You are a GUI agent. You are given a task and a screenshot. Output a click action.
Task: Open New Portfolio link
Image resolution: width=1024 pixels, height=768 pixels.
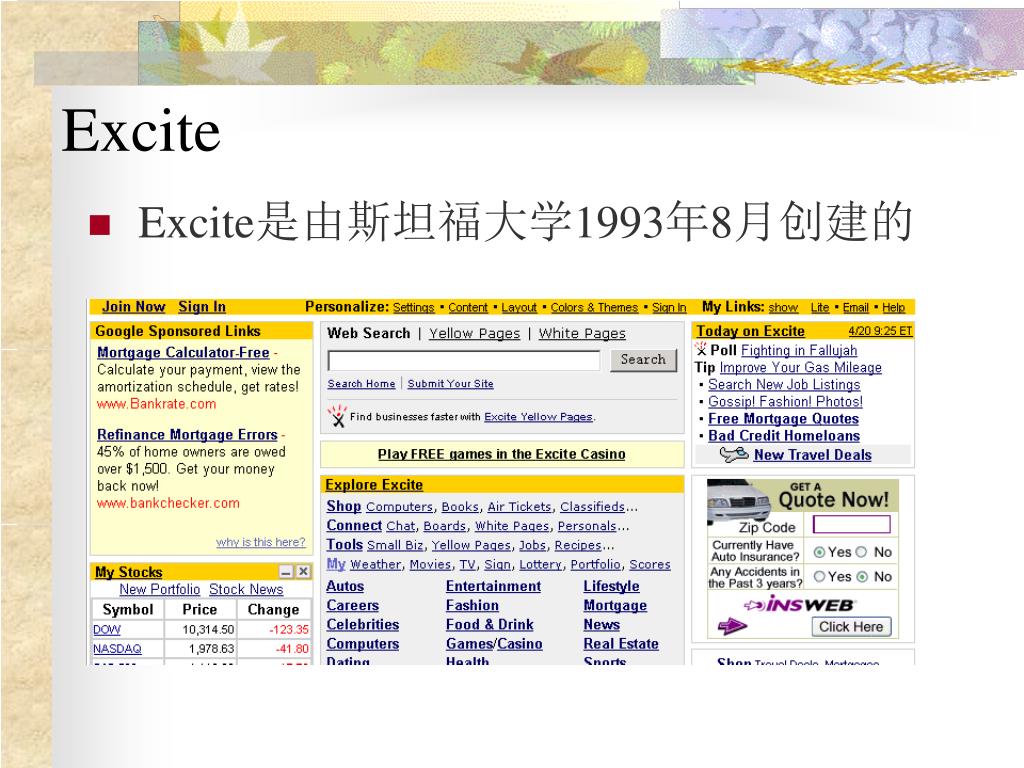pos(159,589)
